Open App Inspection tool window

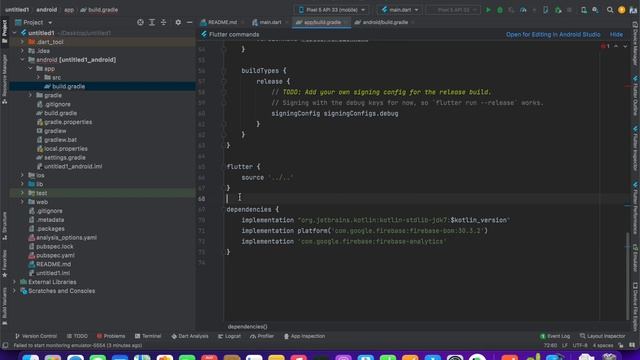click(304, 336)
